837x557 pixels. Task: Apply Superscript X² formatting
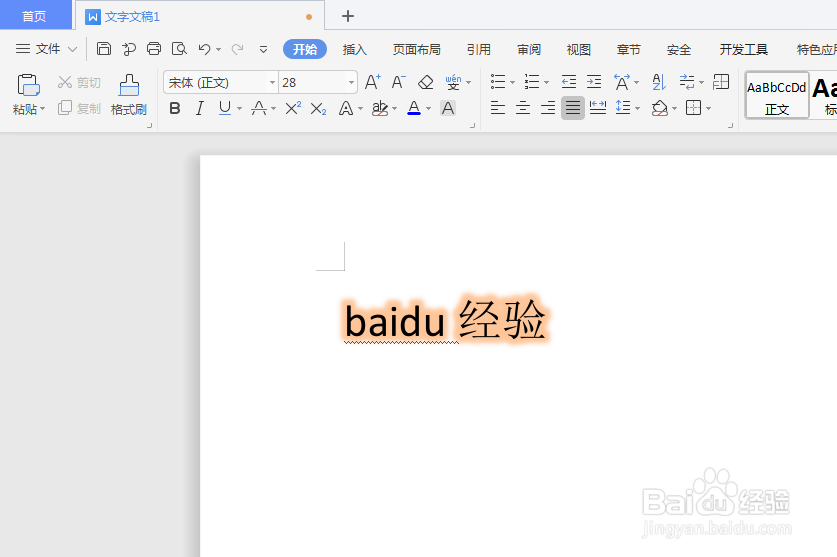(293, 108)
